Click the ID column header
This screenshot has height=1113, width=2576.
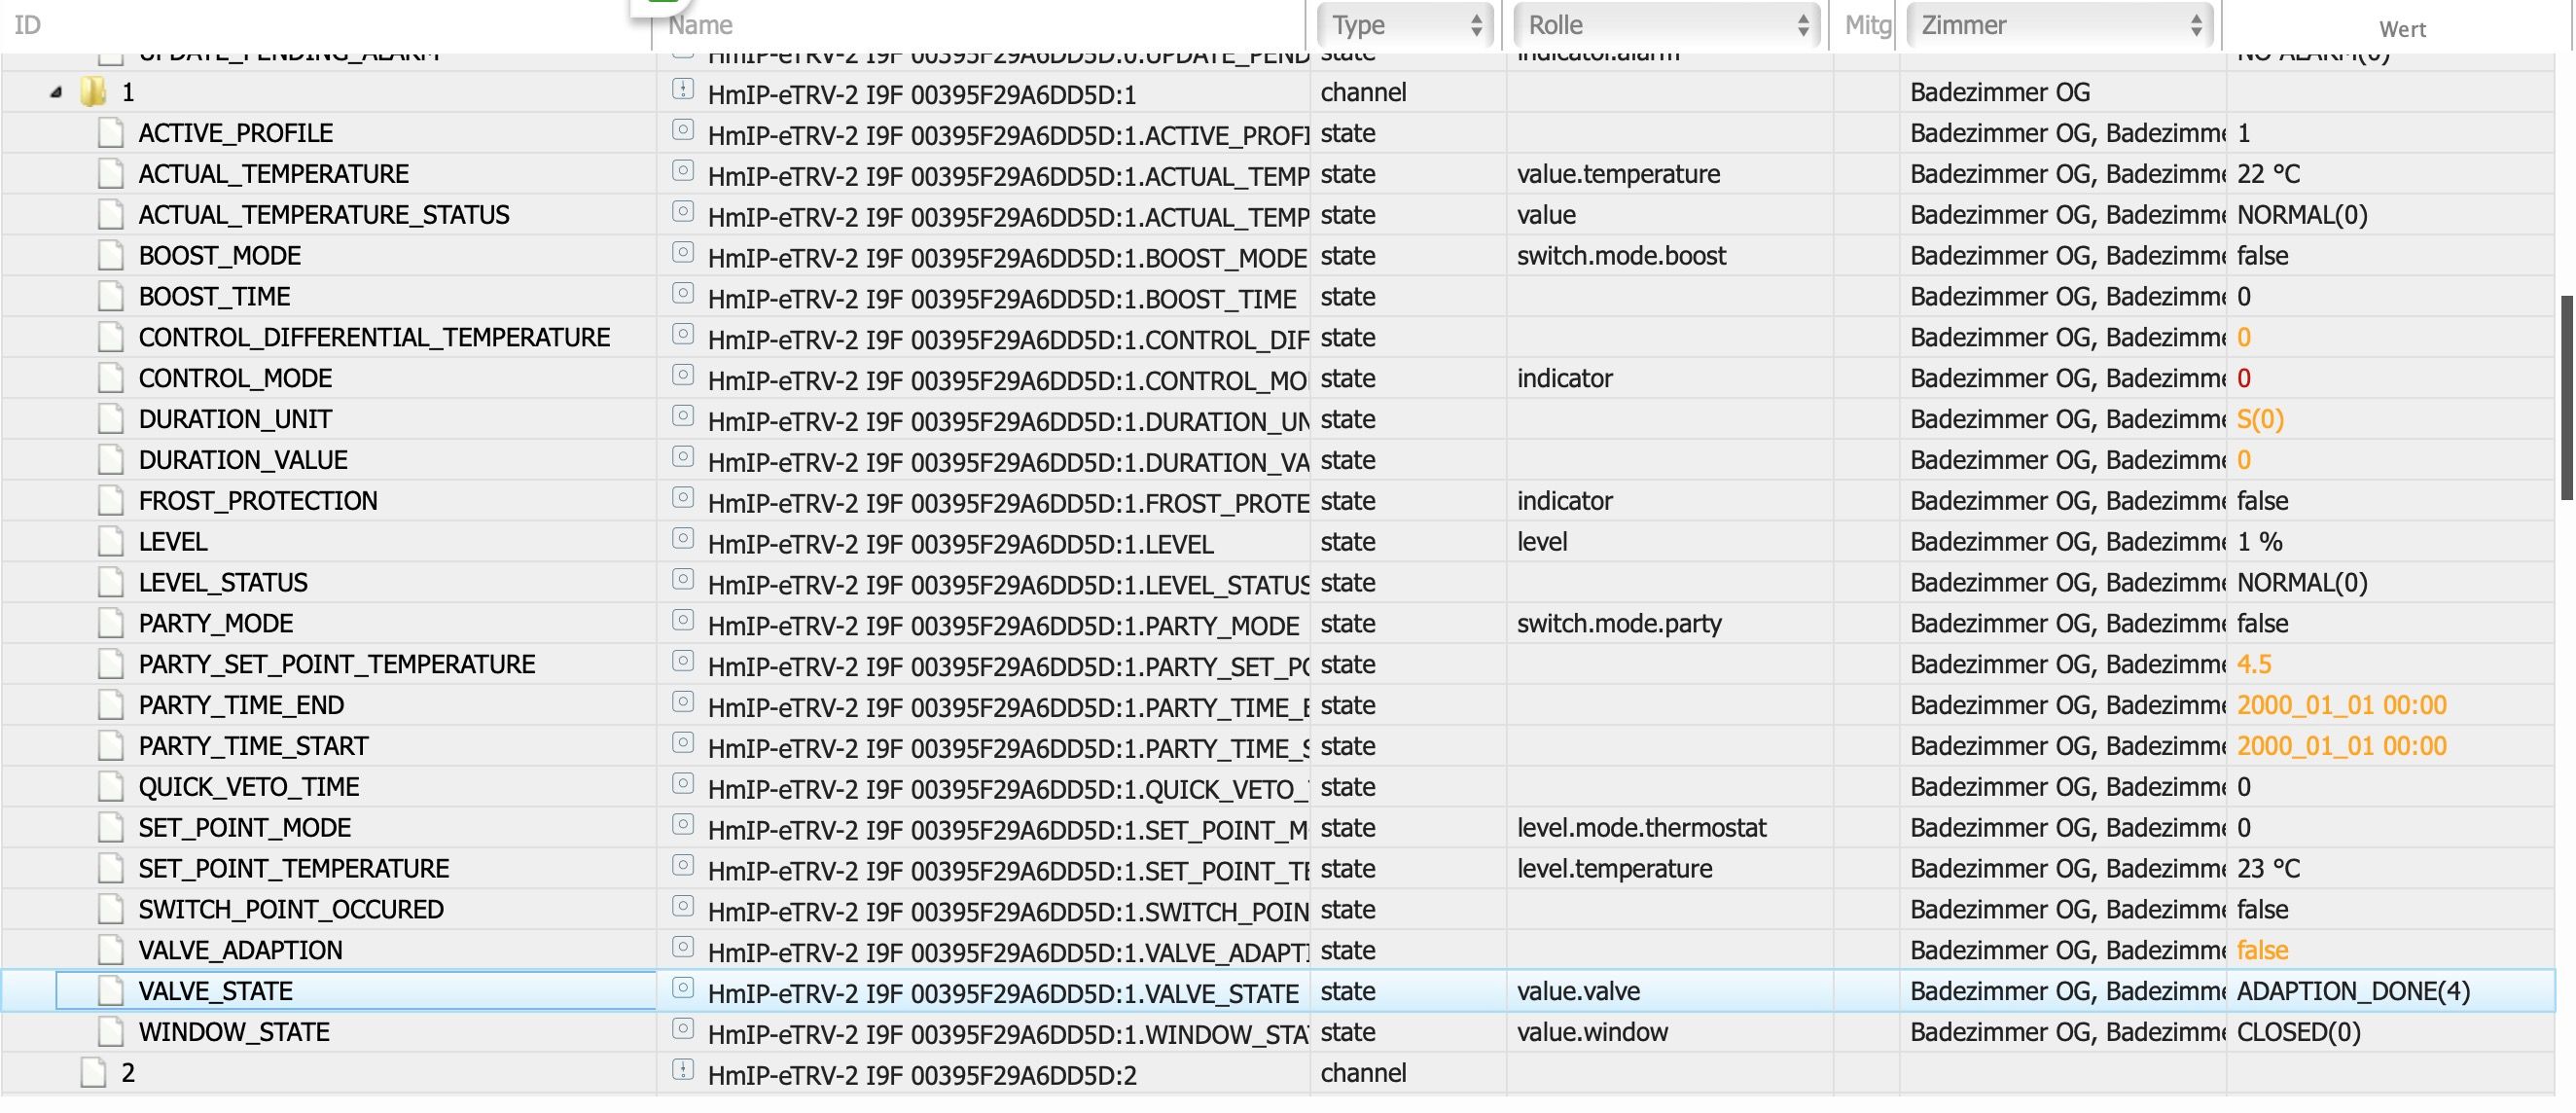(28, 25)
